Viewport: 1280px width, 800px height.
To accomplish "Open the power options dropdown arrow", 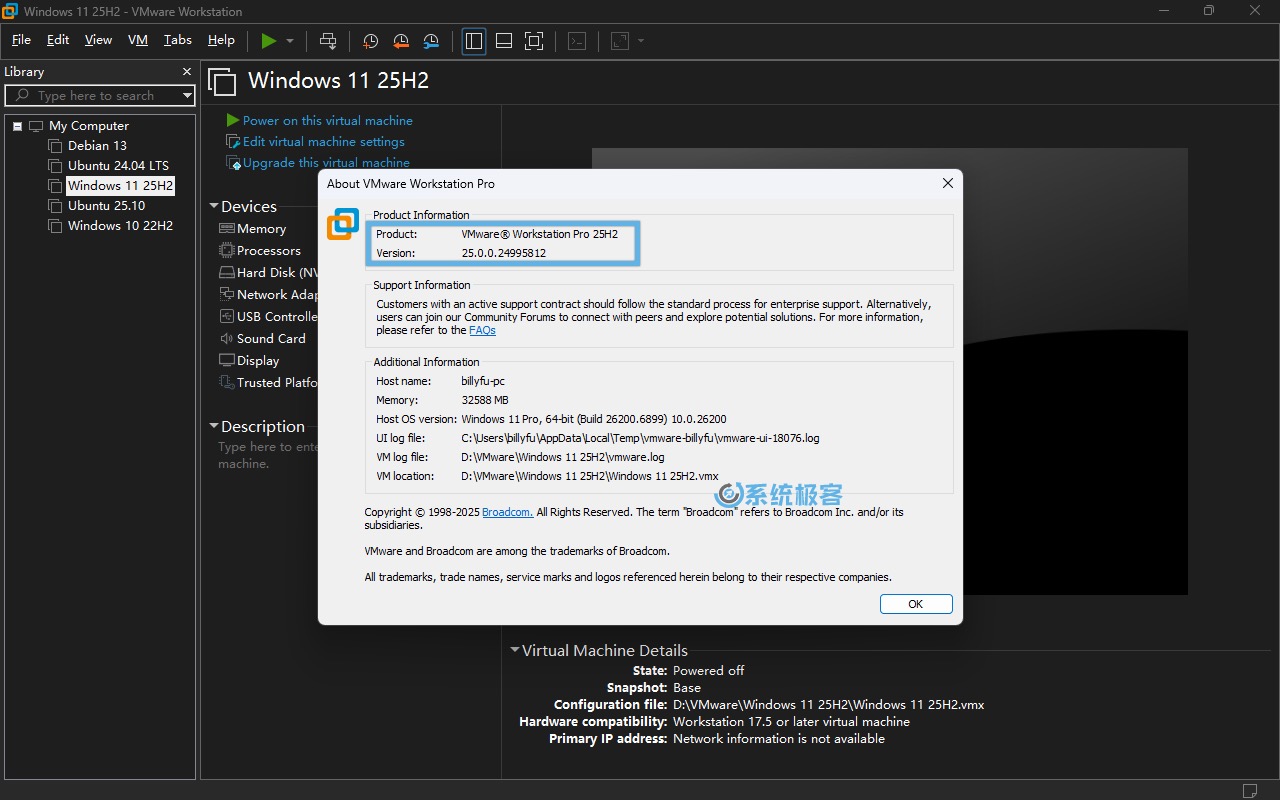I will (290, 41).
